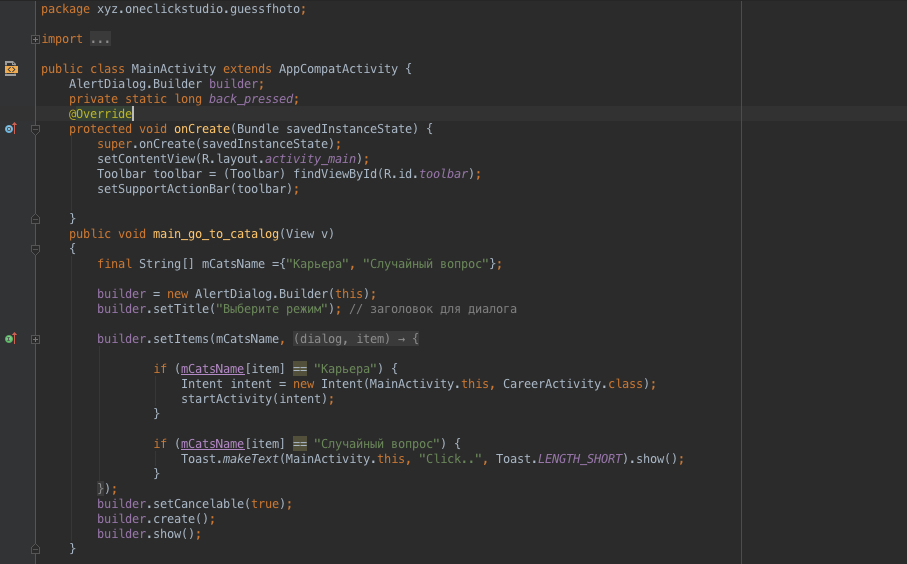Click the setSupportActionBar call
The image size is (907, 564).
(x=164, y=189)
